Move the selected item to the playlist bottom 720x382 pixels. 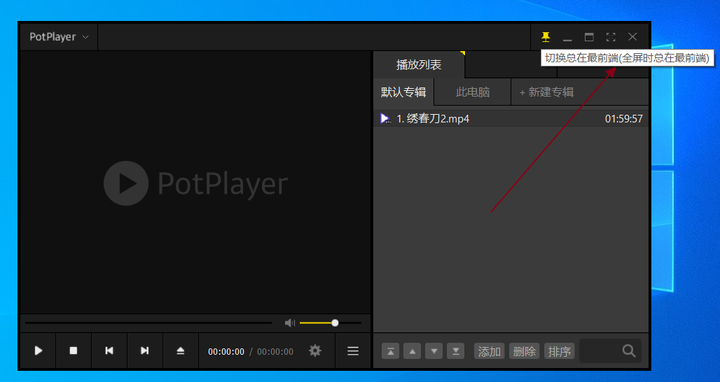coord(456,351)
